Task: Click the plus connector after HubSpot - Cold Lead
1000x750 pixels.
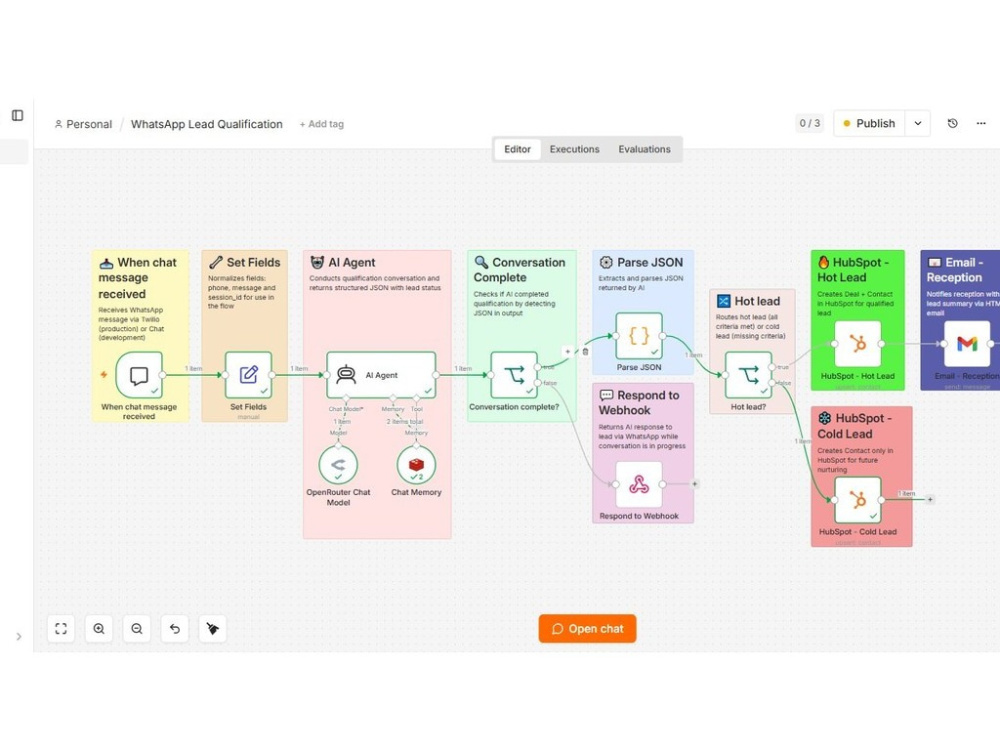Action: (930, 499)
